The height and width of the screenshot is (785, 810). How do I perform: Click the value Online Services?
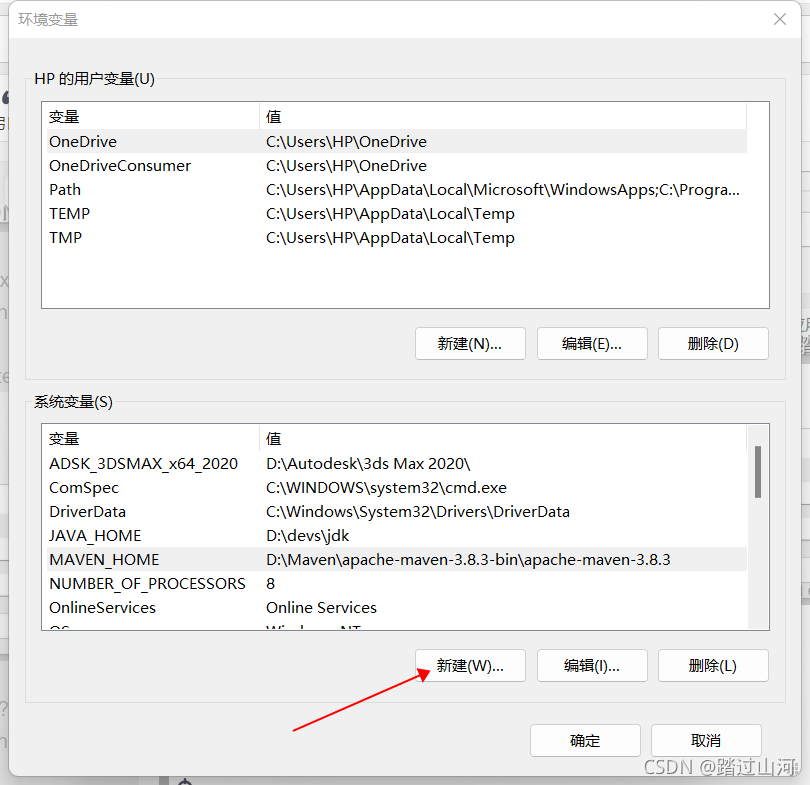(321, 608)
